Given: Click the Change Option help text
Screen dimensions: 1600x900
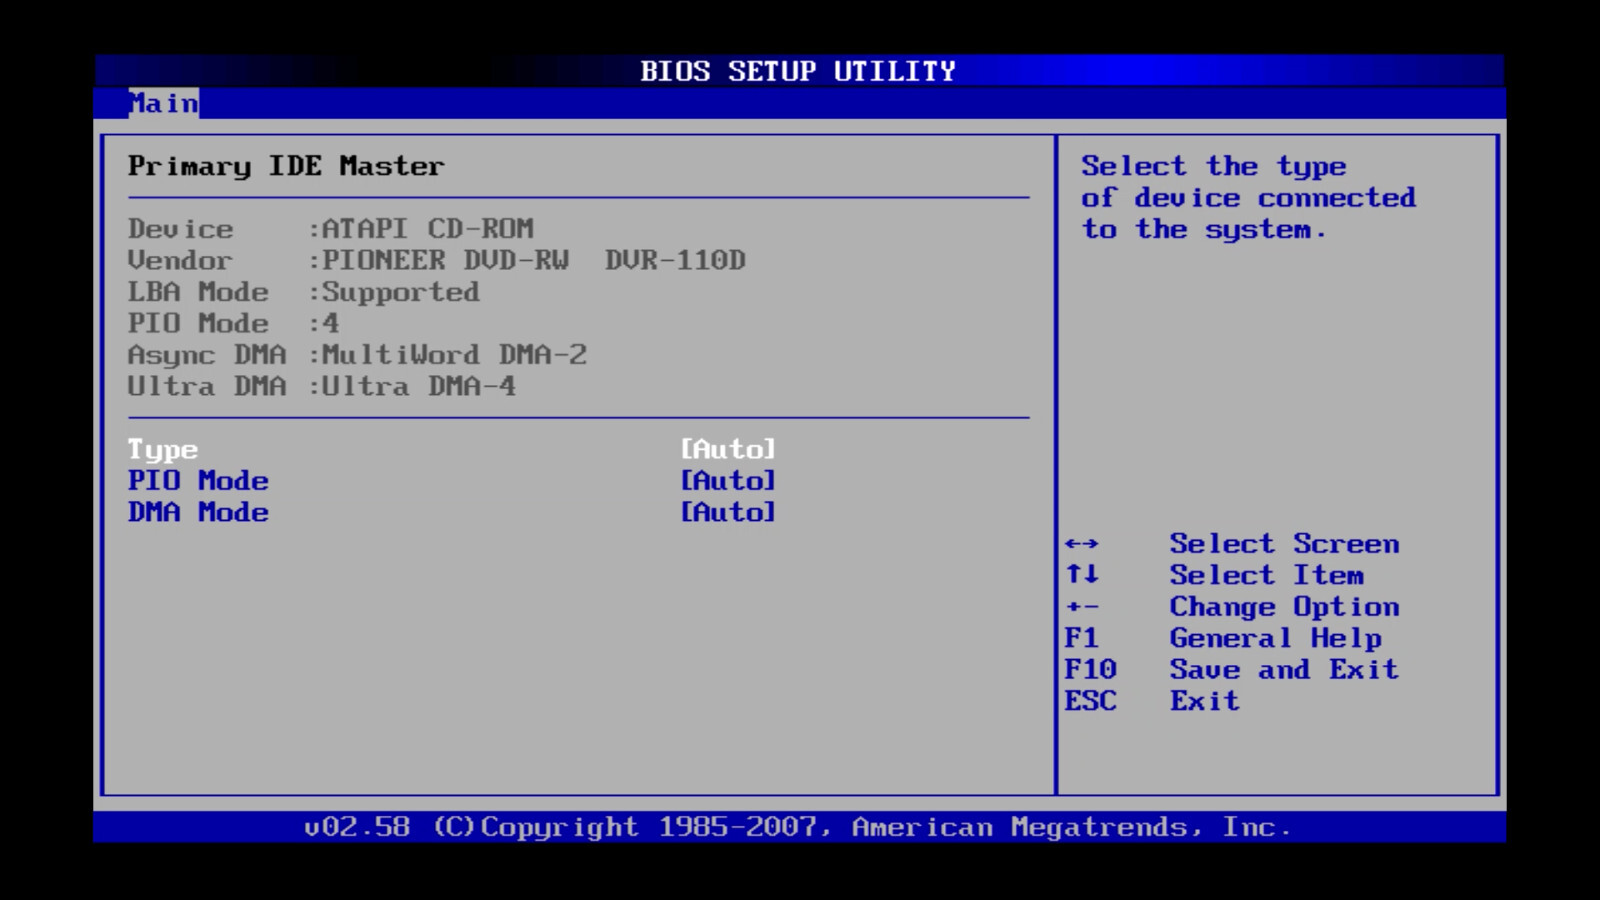Looking at the screenshot, I should [1285, 607].
